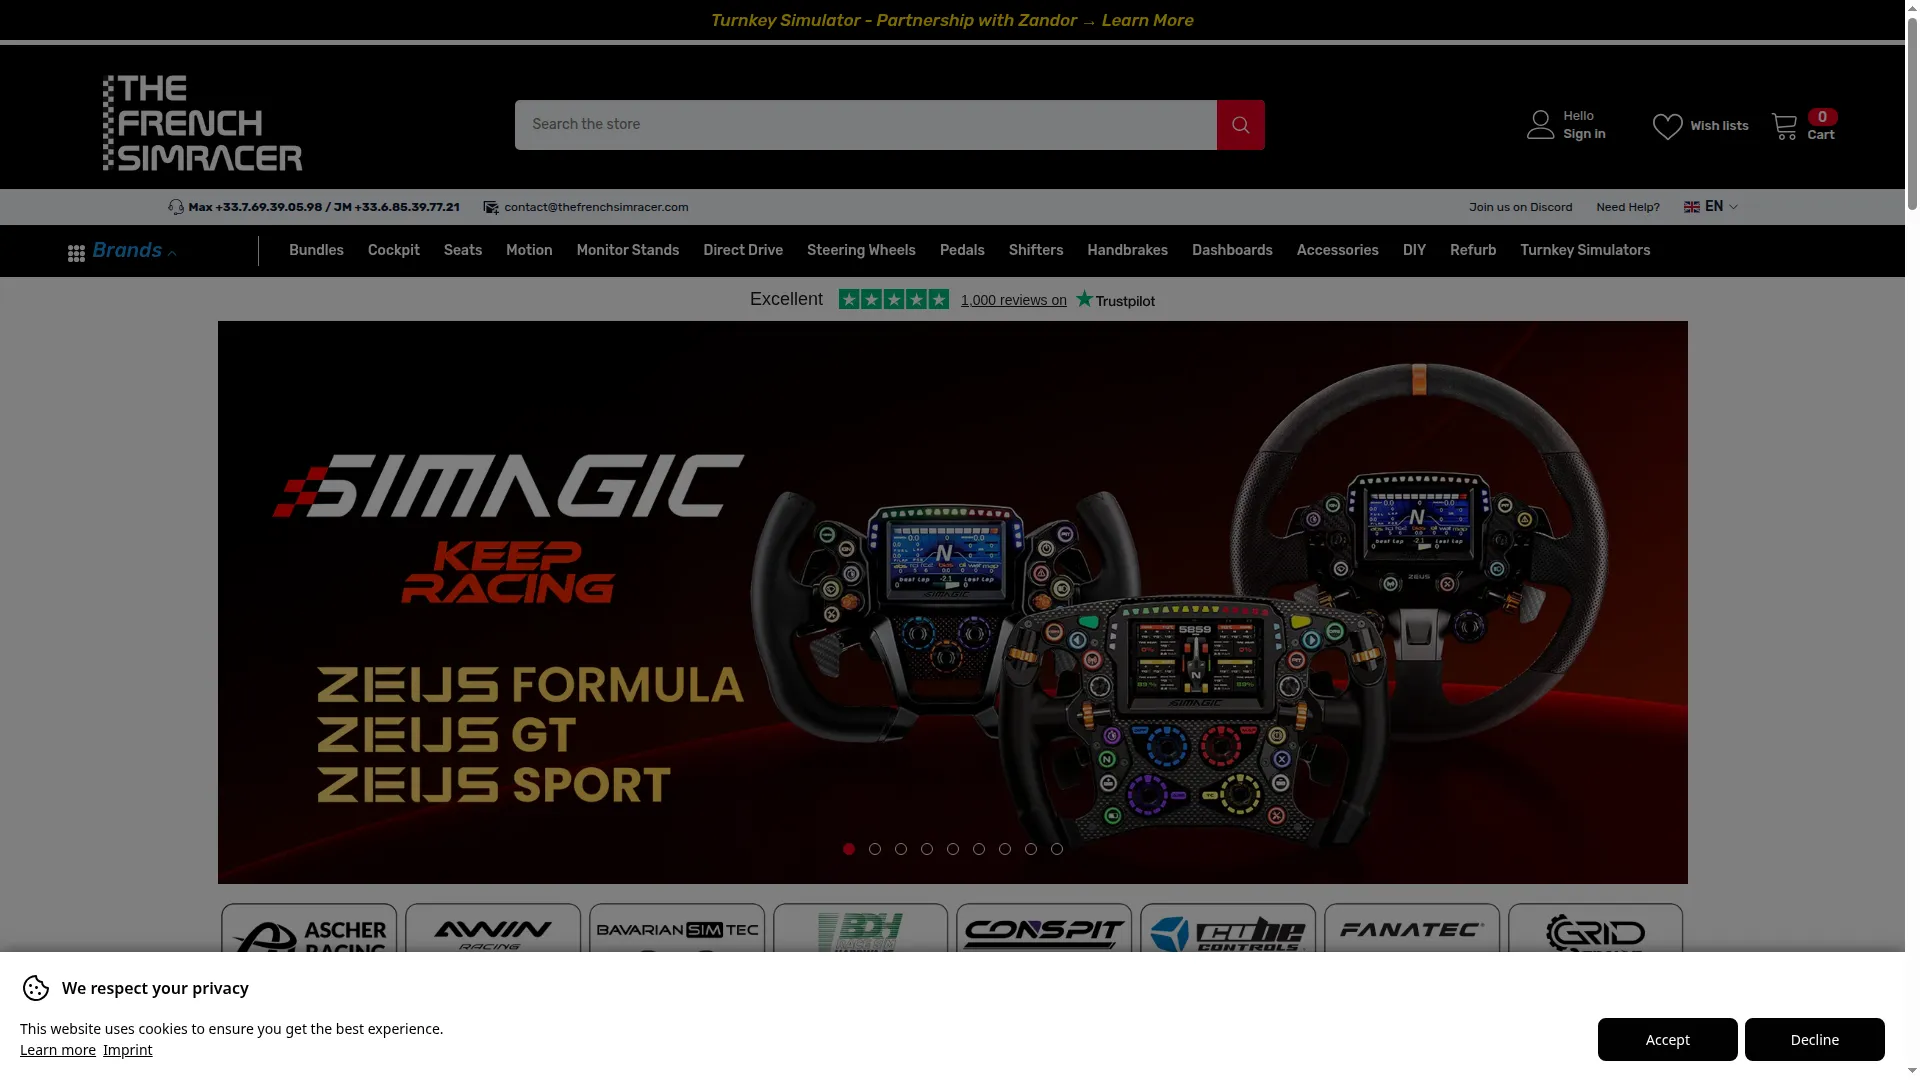Select sixth carousel slide dot

pos(979,849)
